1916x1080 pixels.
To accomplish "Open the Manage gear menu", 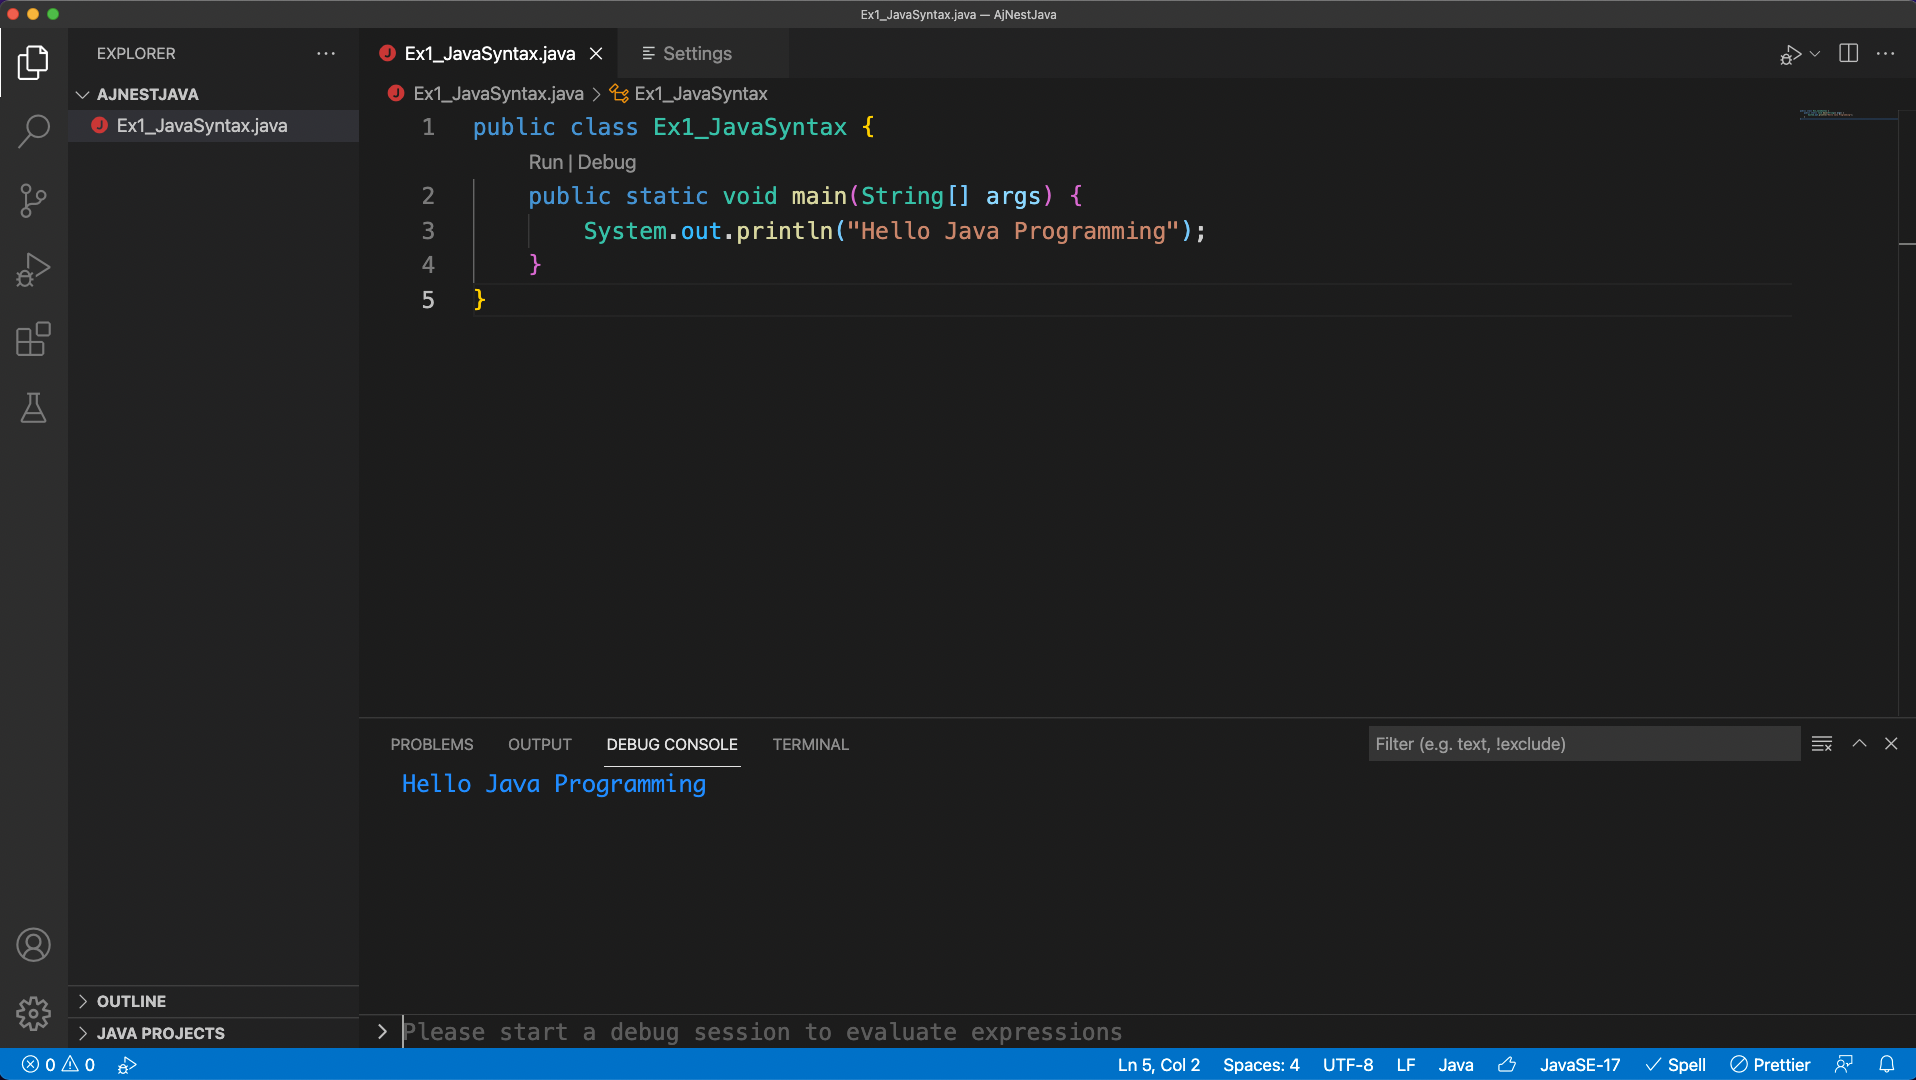I will (33, 1013).
